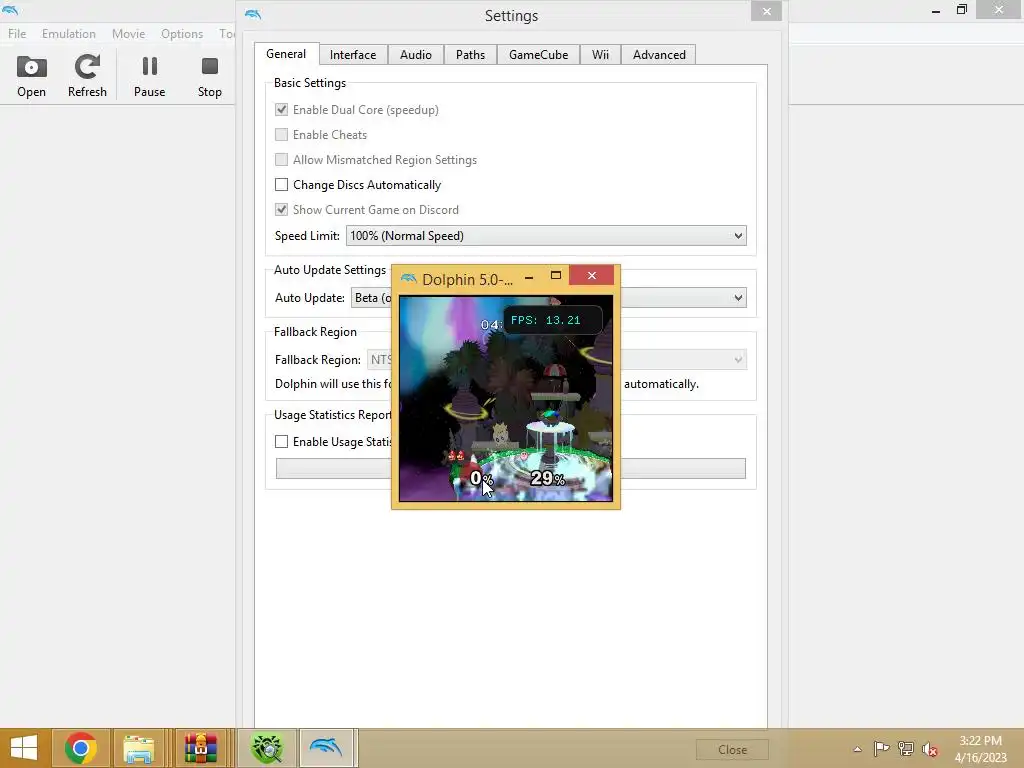Toggle Show Current Game on Discord

[281, 210]
